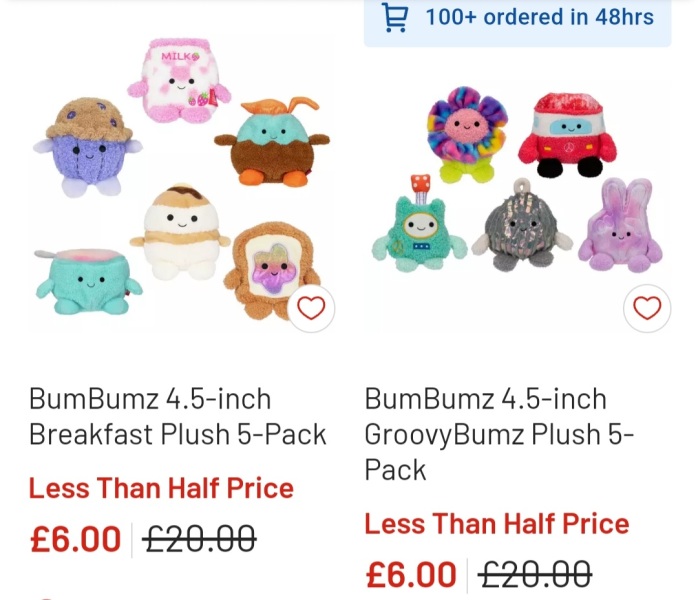Image resolution: width=698 pixels, height=600 pixels.
Task: Click the shopping trolley icon in badge
Action: (x=396, y=18)
